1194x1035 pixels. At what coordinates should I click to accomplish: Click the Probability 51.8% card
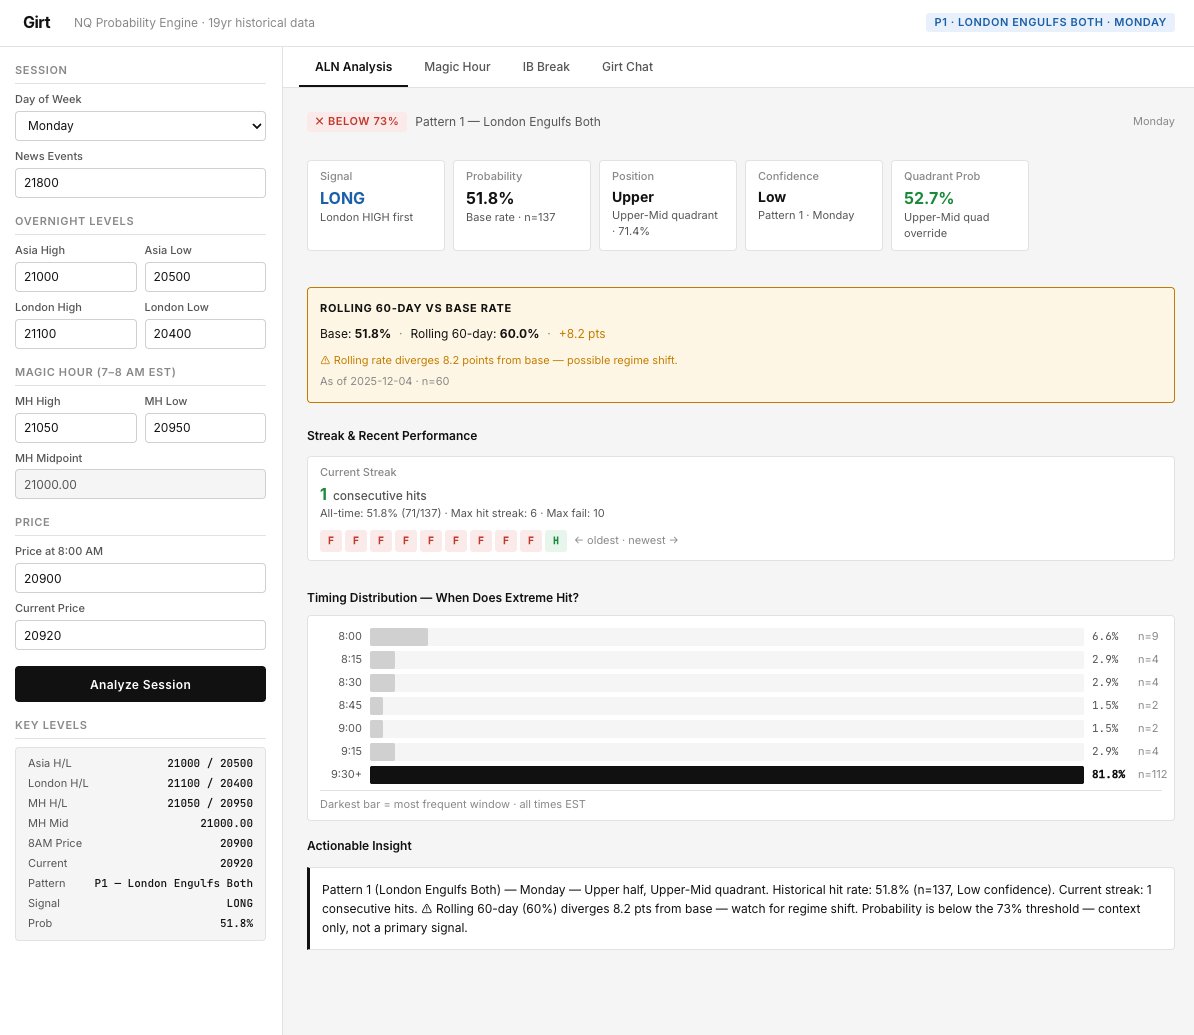[522, 205]
